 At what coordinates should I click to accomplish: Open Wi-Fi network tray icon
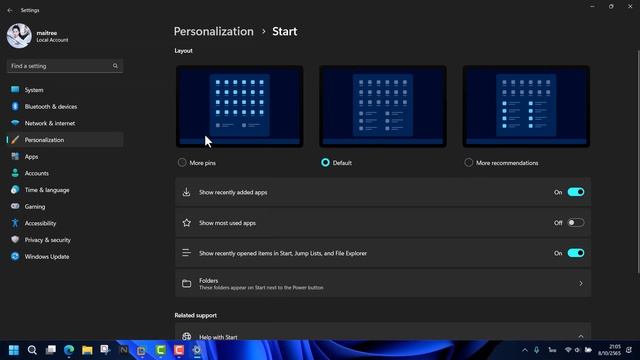(x=568, y=350)
